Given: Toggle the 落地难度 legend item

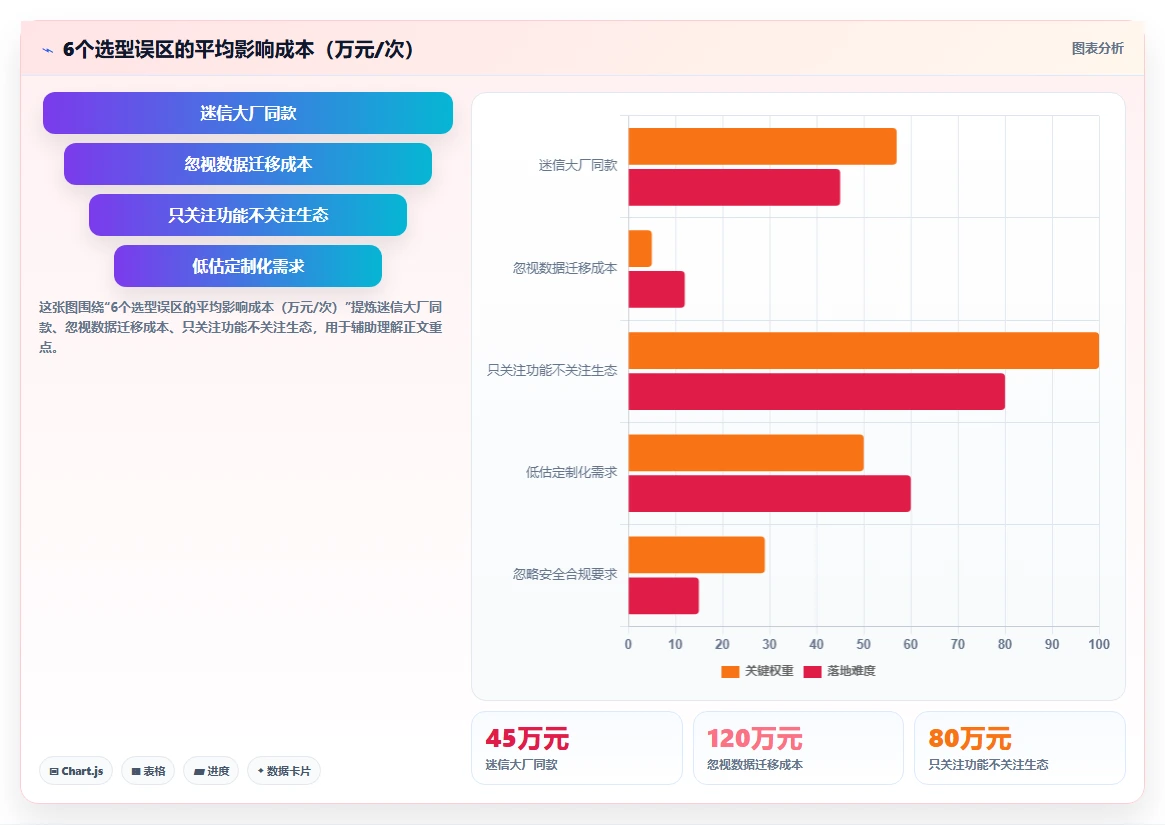Looking at the screenshot, I should coord(840,671).
